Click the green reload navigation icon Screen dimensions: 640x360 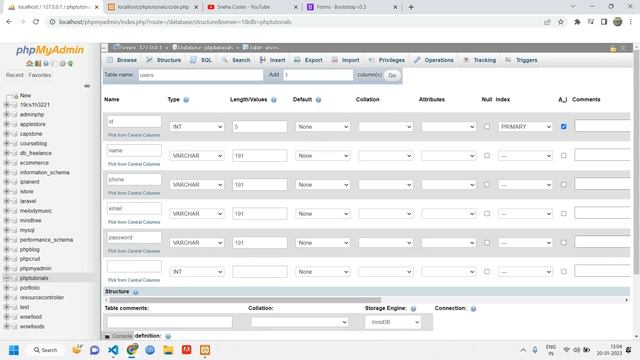70,64
